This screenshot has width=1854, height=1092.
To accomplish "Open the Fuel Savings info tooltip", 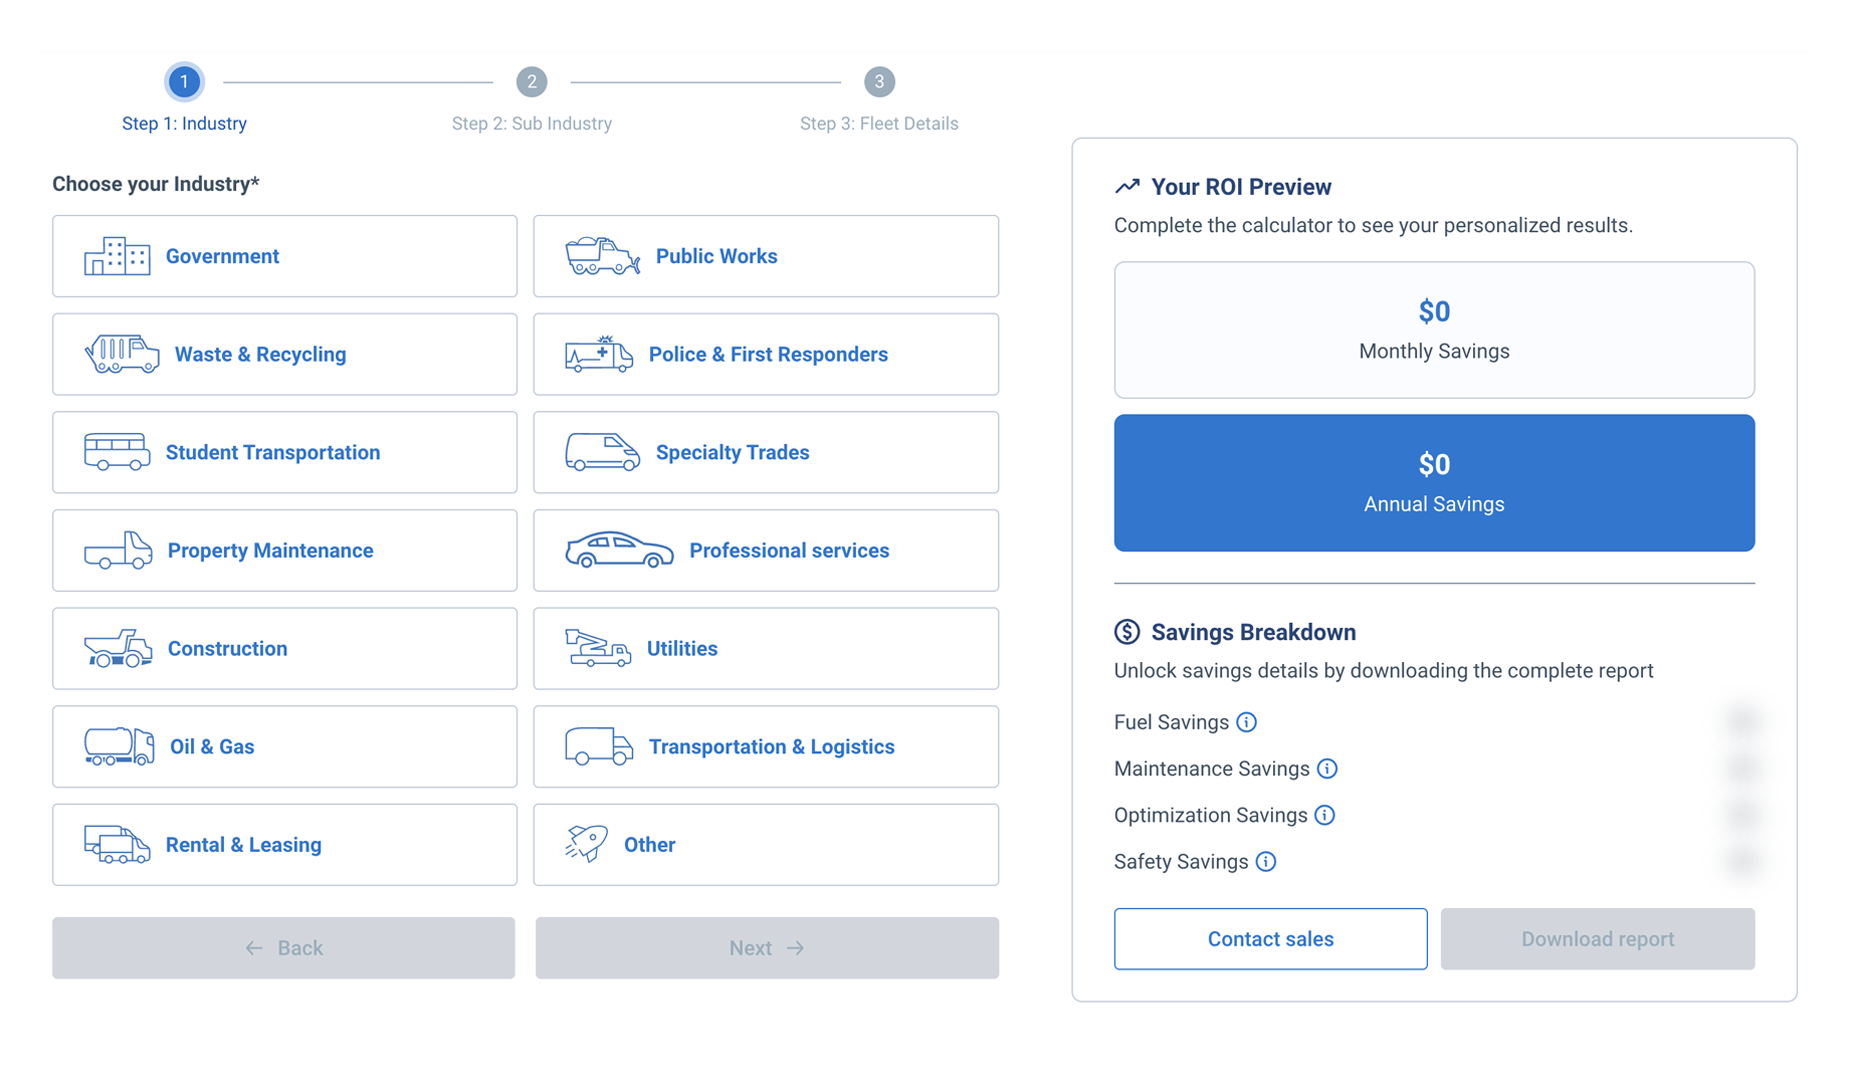I will click(1247, 721).
